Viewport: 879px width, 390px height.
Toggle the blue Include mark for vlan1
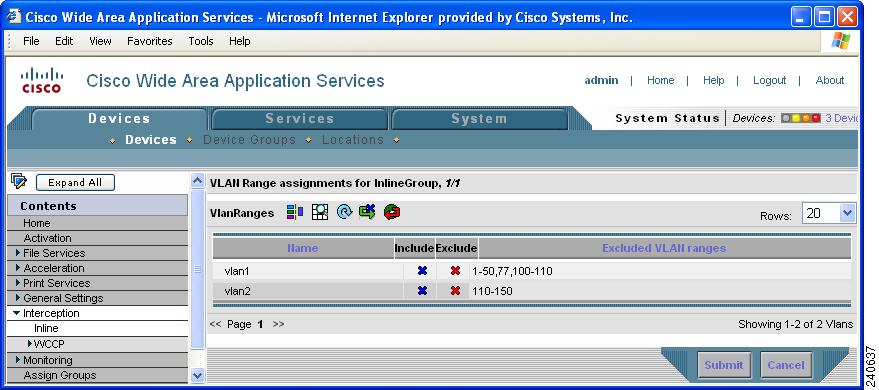(x=423, y=271)
